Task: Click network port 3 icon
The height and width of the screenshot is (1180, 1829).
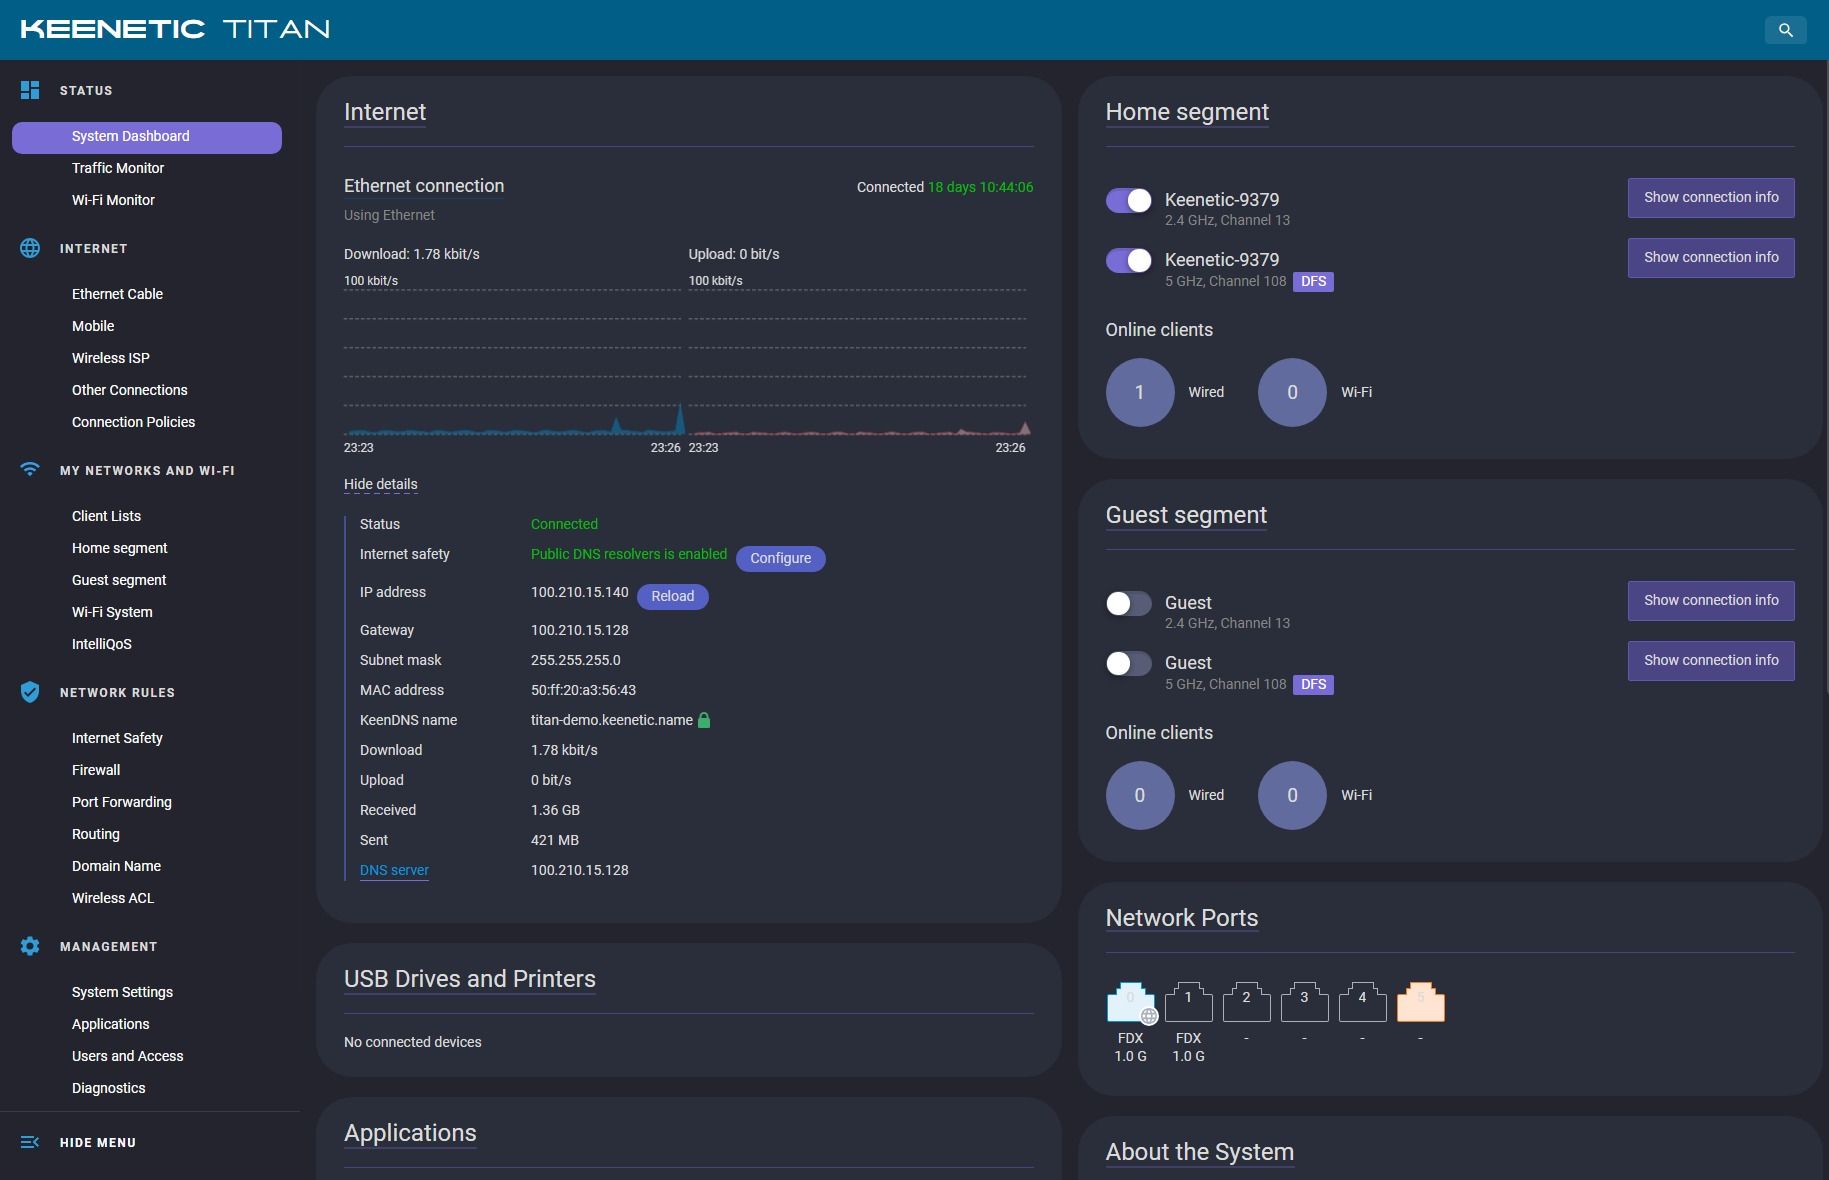Action: (1304, 1002)
